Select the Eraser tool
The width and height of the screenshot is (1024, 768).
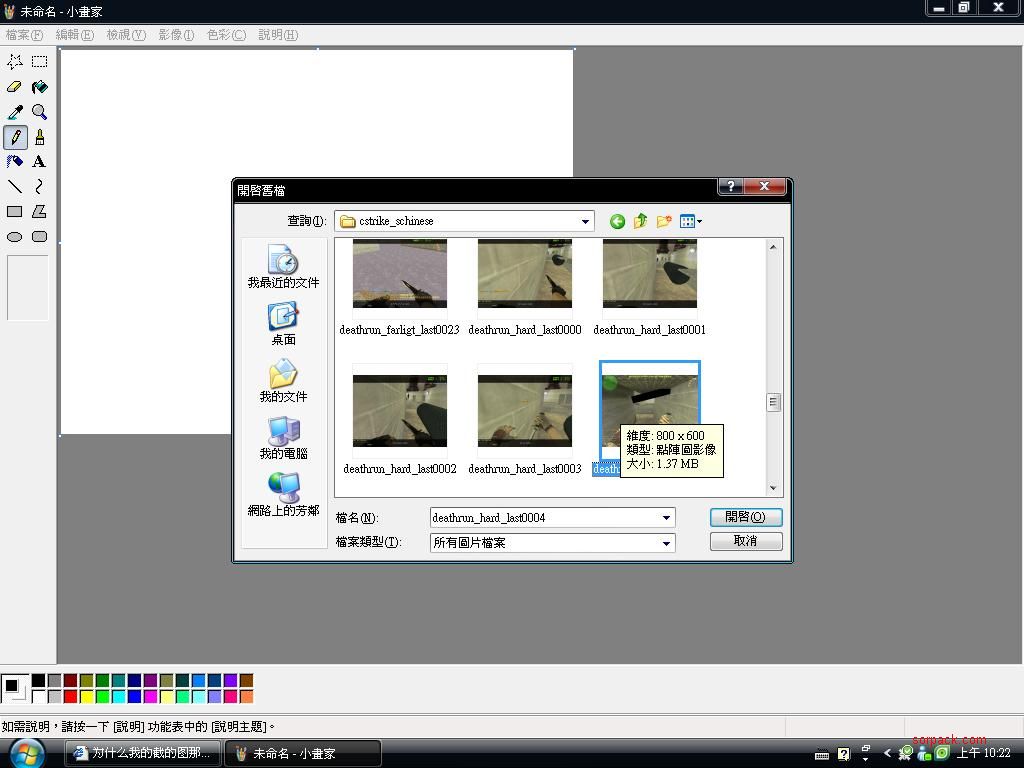(15, 87)
